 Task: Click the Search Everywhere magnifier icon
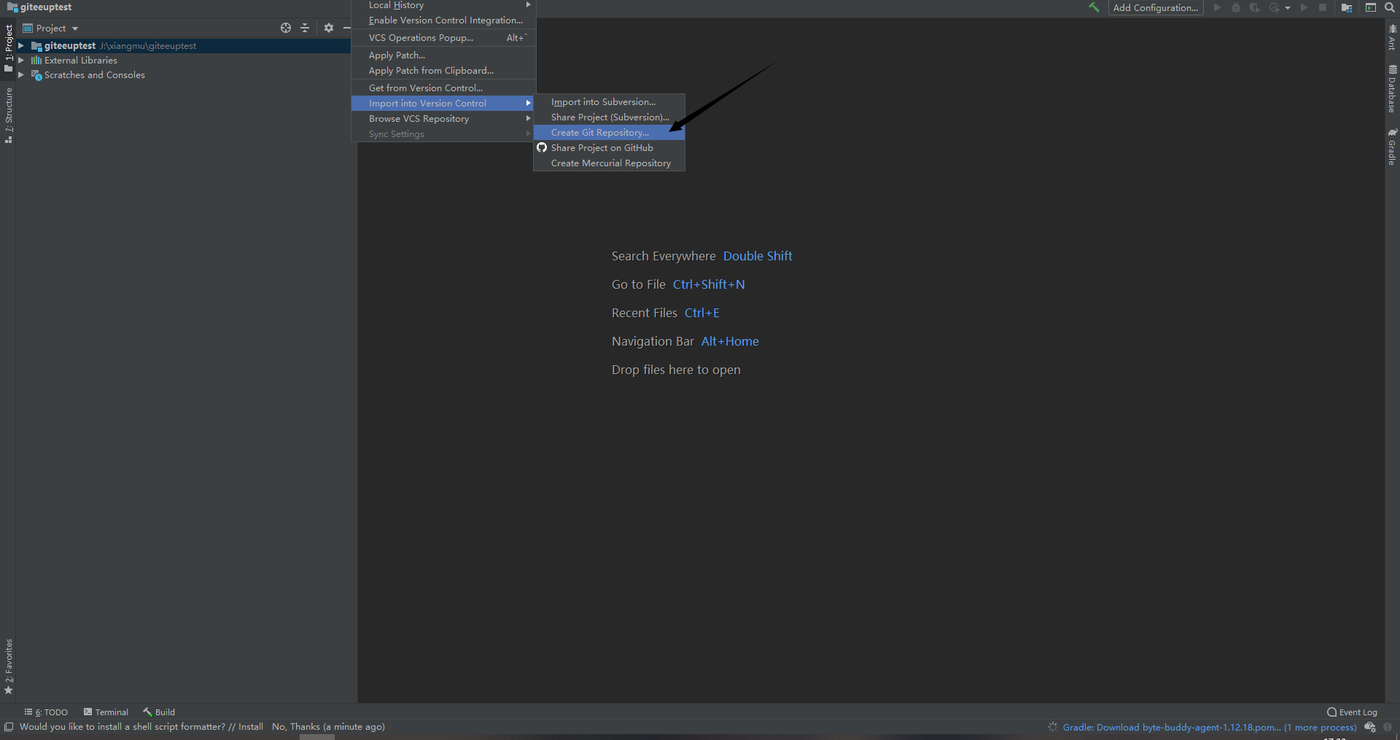(1390, 7)
